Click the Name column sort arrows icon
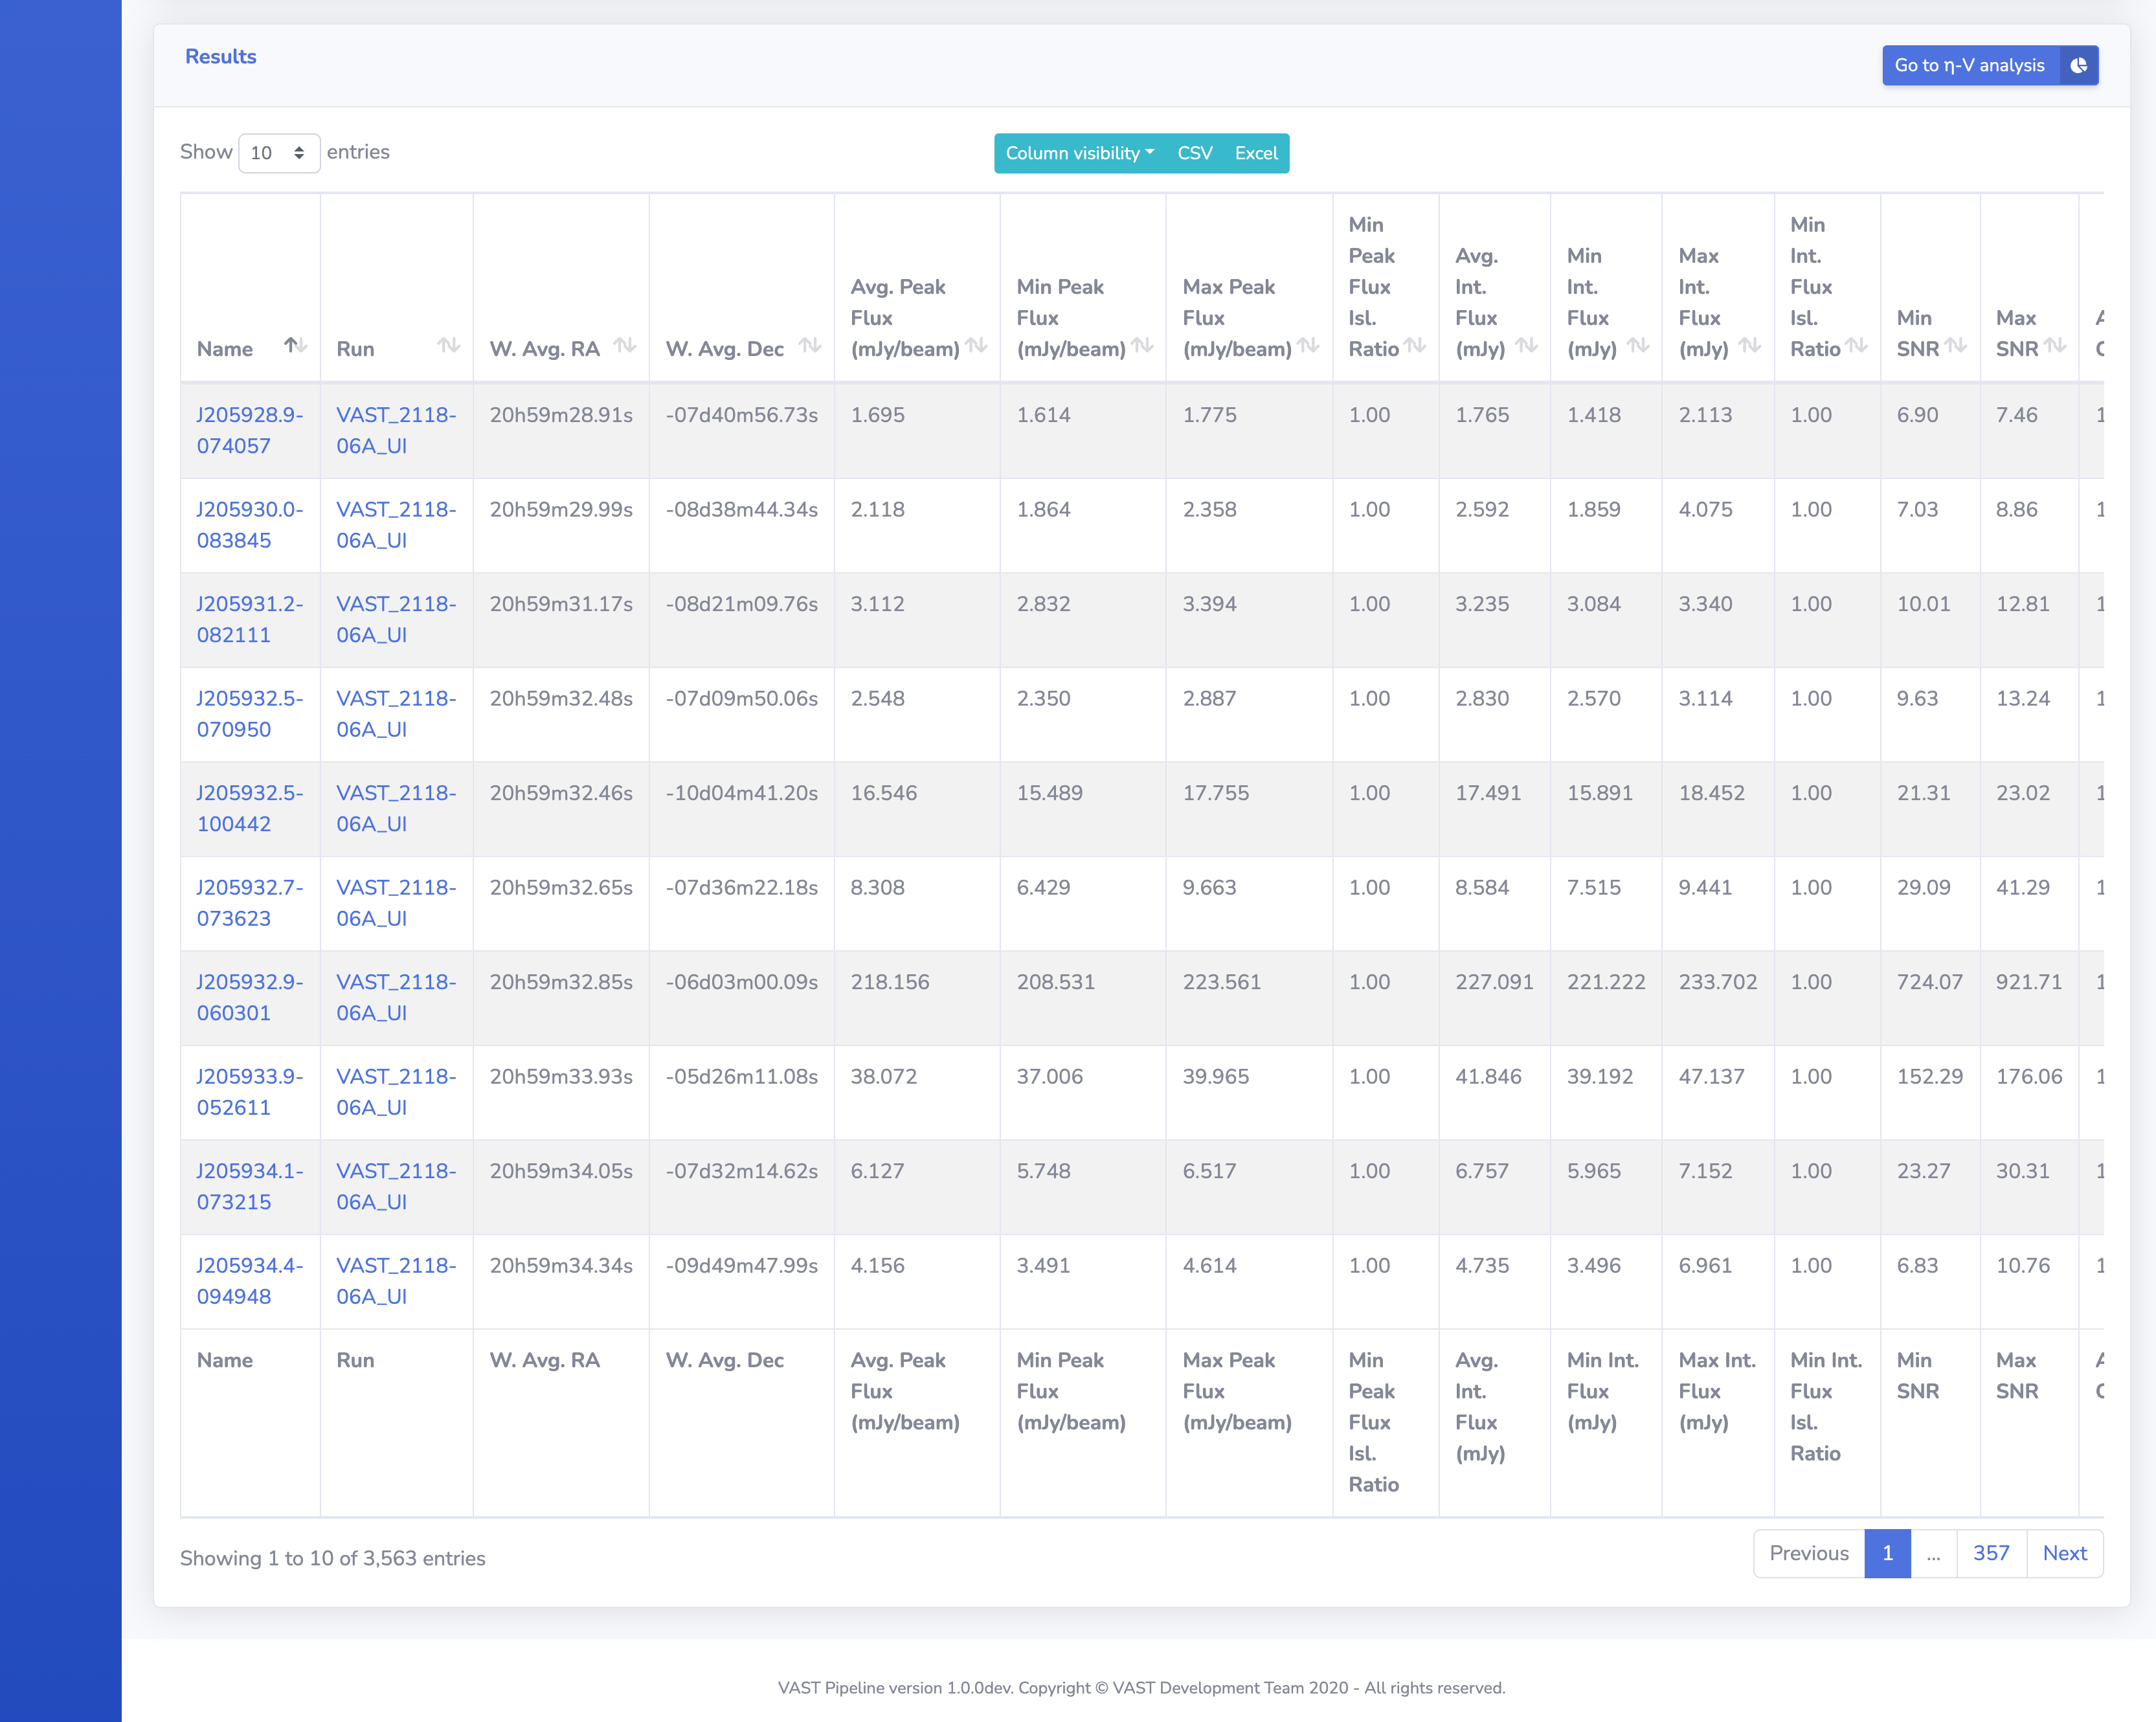 295,345
